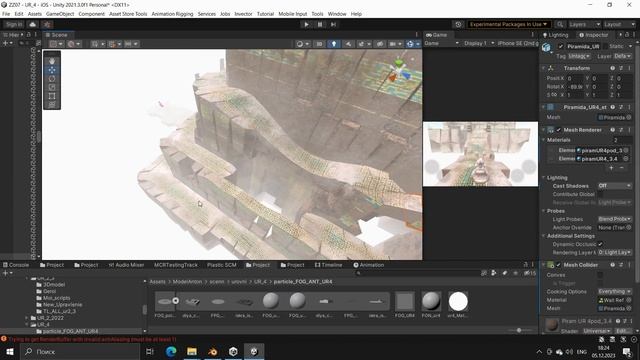Toggle 2D view in the scene toolbar

point(319,44)
